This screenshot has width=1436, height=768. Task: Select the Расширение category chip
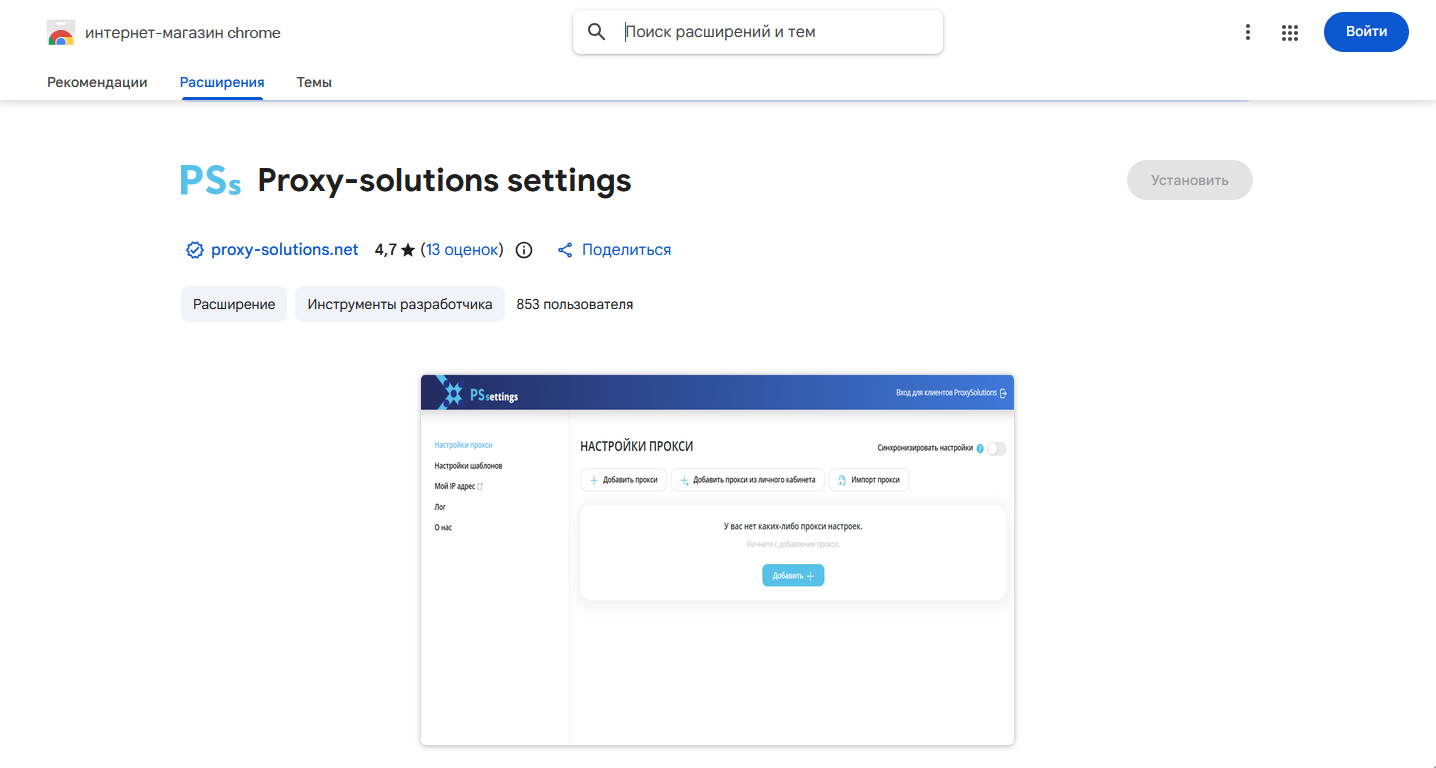pyautogui.click(x=234, y=304)
